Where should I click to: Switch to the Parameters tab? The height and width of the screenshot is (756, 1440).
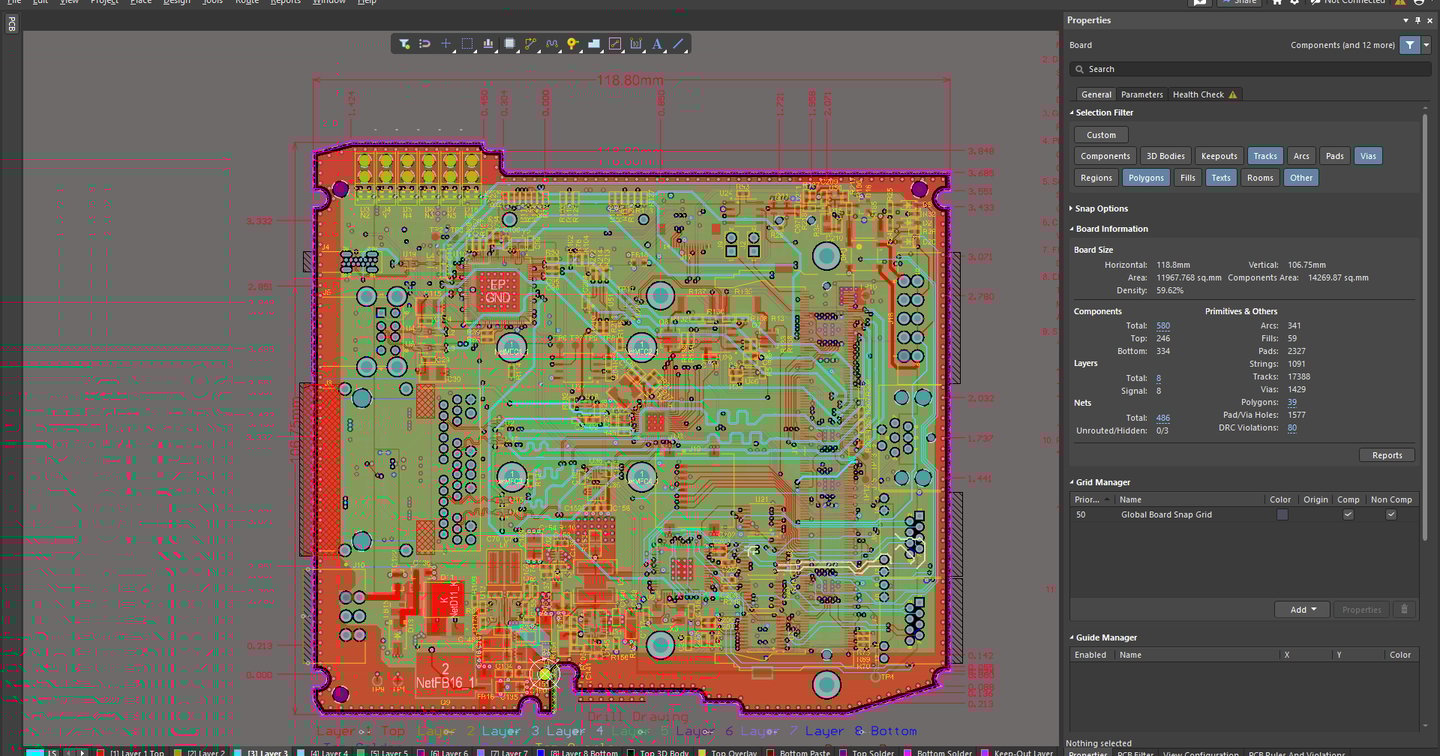[x=1141, y=94]
